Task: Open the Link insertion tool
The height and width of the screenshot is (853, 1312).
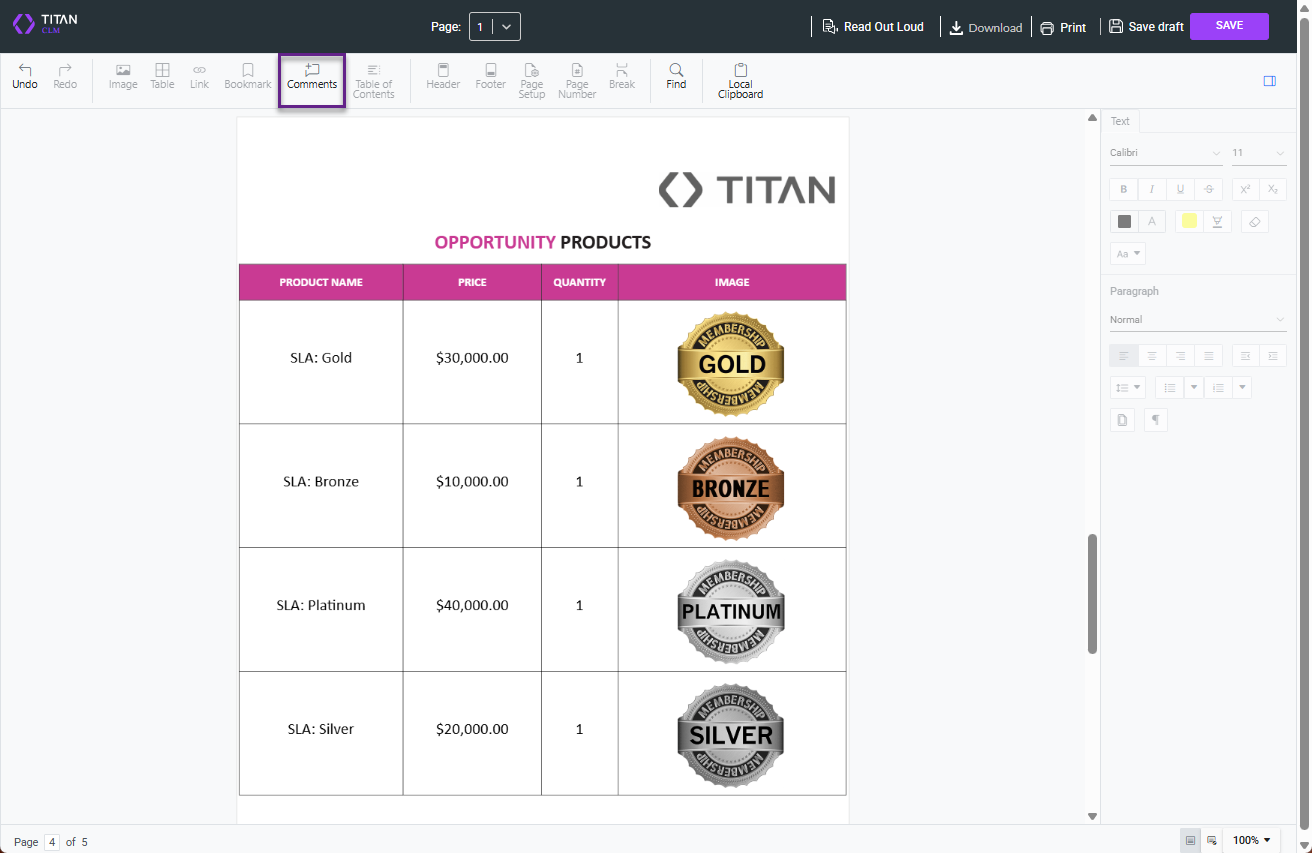Action: [x=198, y=76]
